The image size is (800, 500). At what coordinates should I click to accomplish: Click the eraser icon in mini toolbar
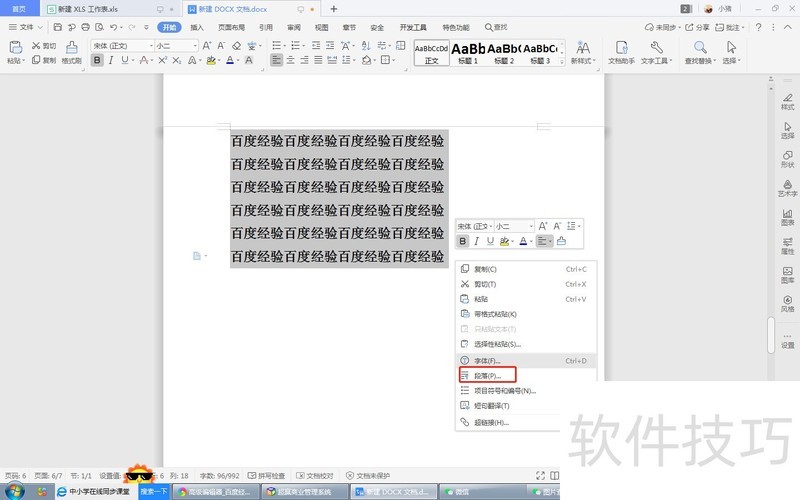561,241
